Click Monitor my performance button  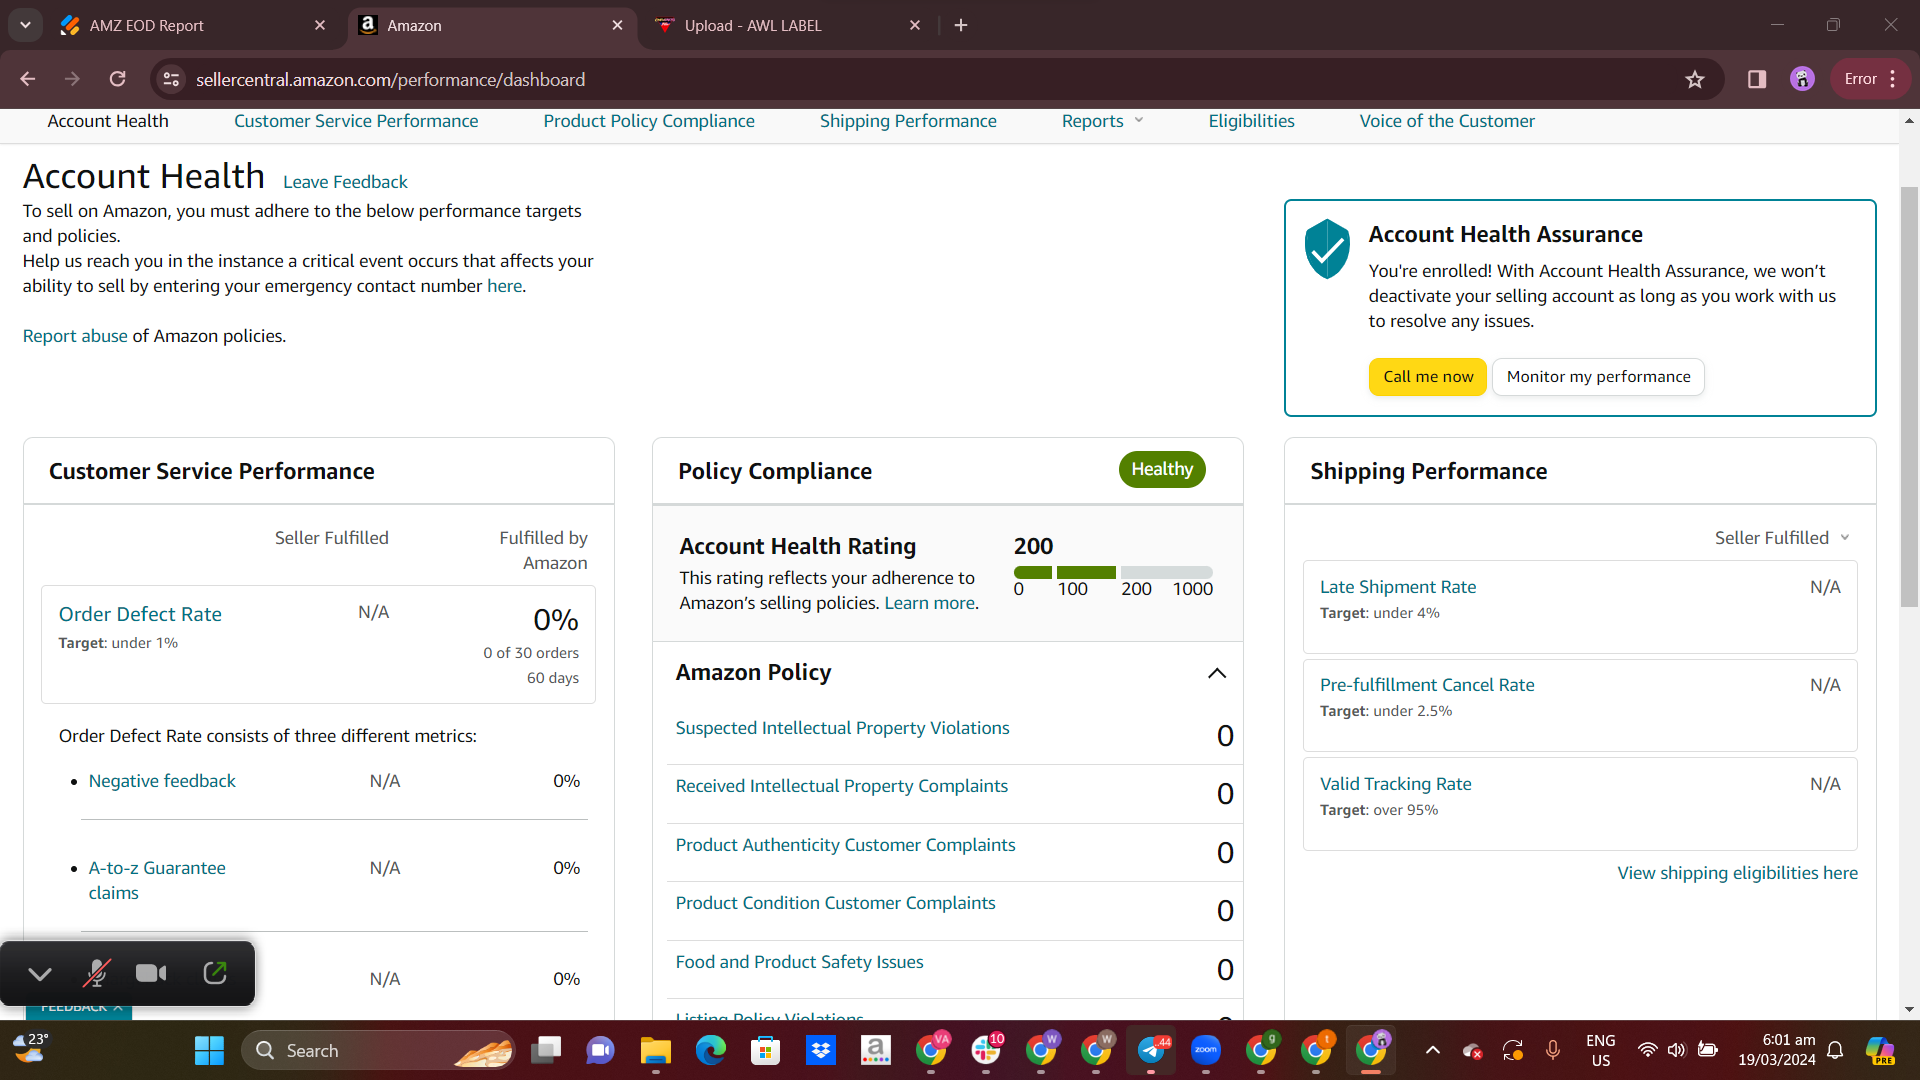click(x=1598, y=377)
